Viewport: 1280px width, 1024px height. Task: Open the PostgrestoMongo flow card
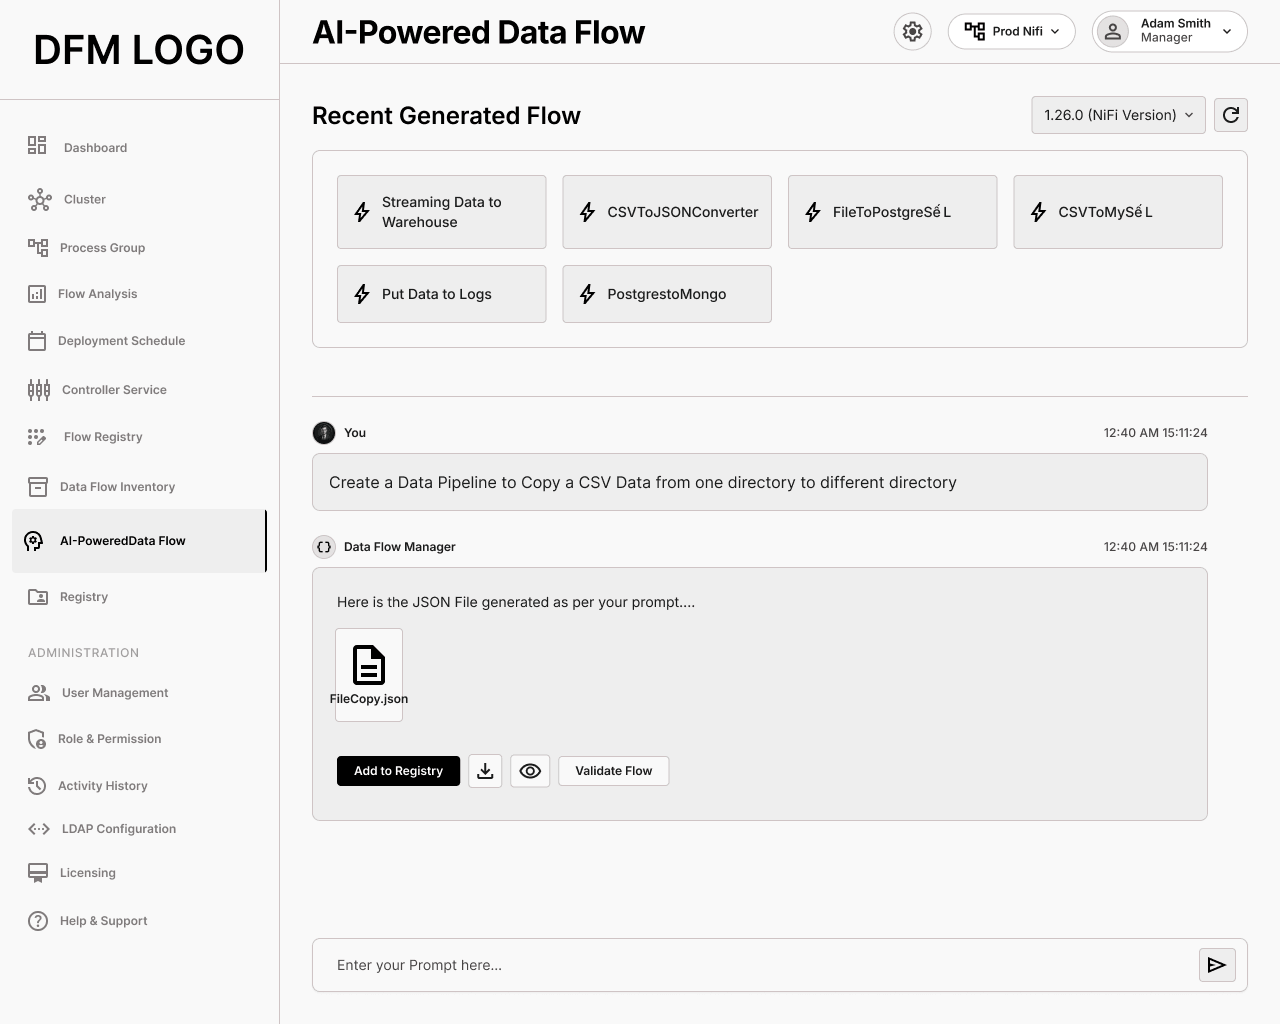pyautogui.click(x=667, y=294)
